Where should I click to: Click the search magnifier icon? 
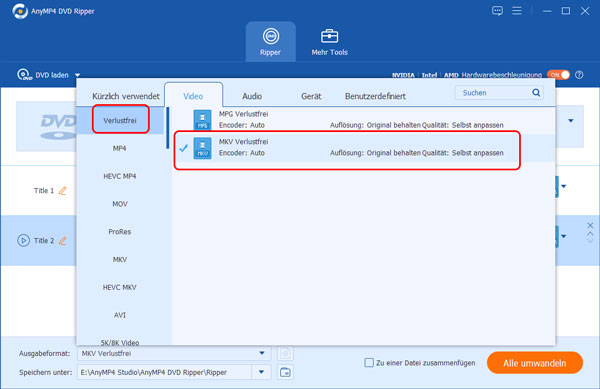pyautogui.click(x=536, y=93)
